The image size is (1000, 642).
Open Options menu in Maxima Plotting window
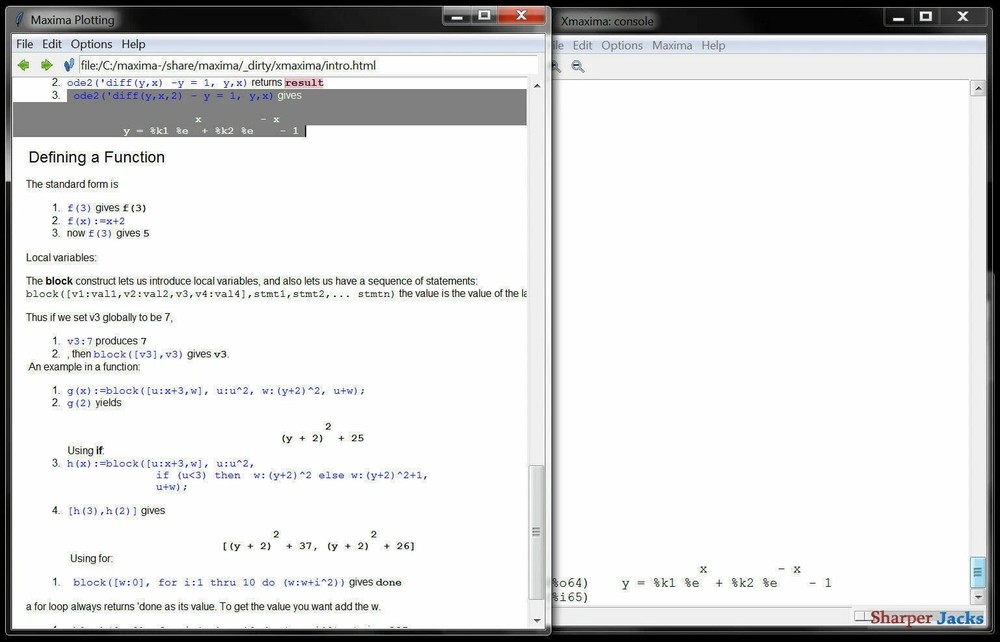(91, 44)
